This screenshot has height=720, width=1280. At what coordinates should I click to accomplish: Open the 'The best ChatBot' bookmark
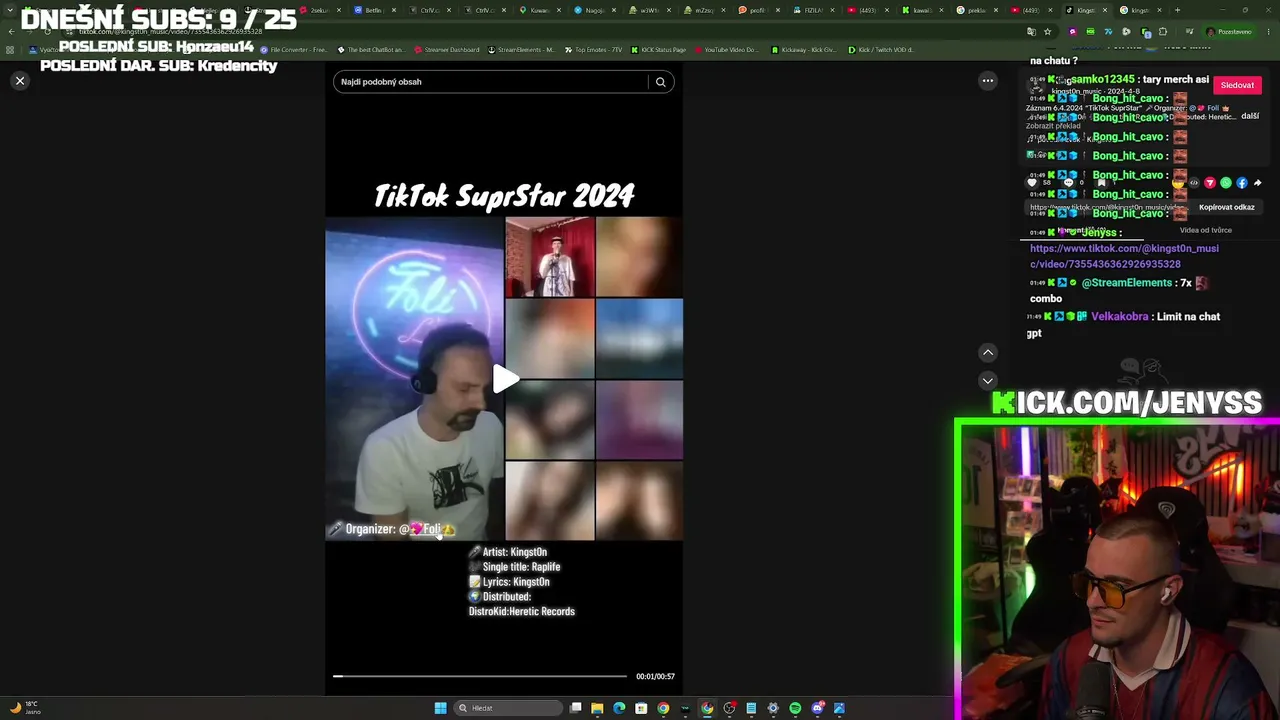click(370, 49)
